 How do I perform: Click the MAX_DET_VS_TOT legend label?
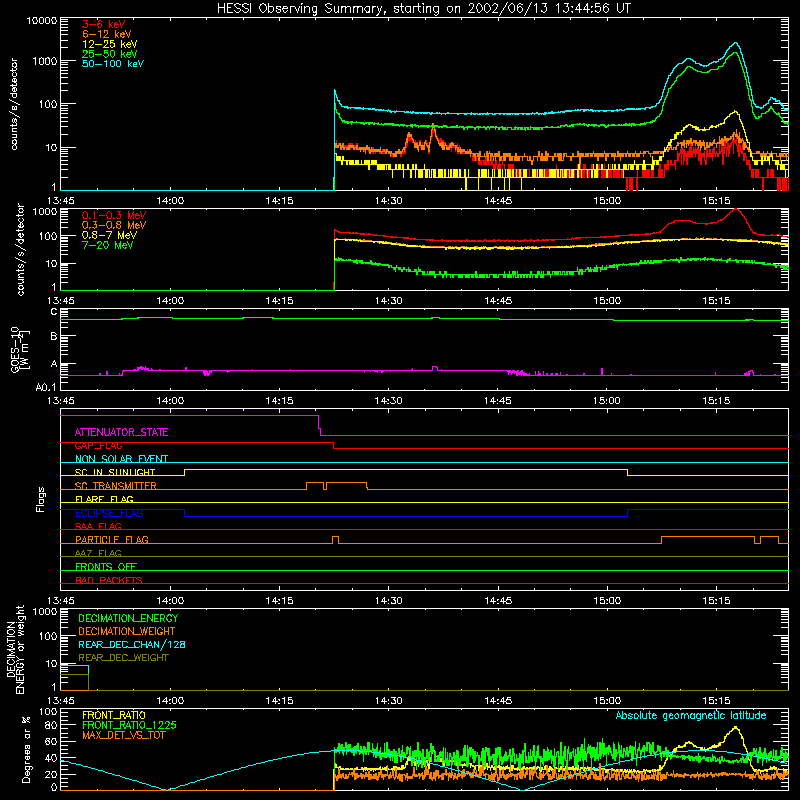click(123, 735)
